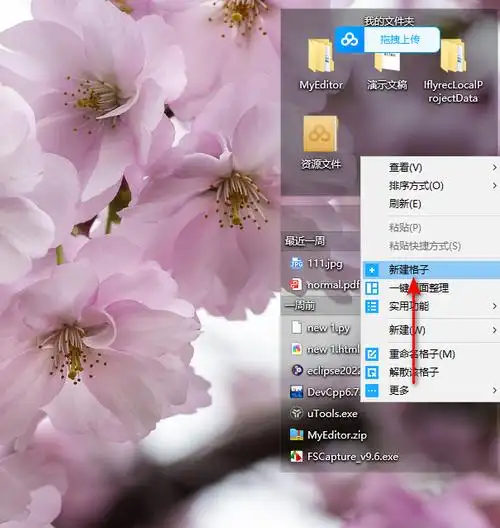
Task: Click the layout icon beside 一键桌面整理
Action: point(372,289)
